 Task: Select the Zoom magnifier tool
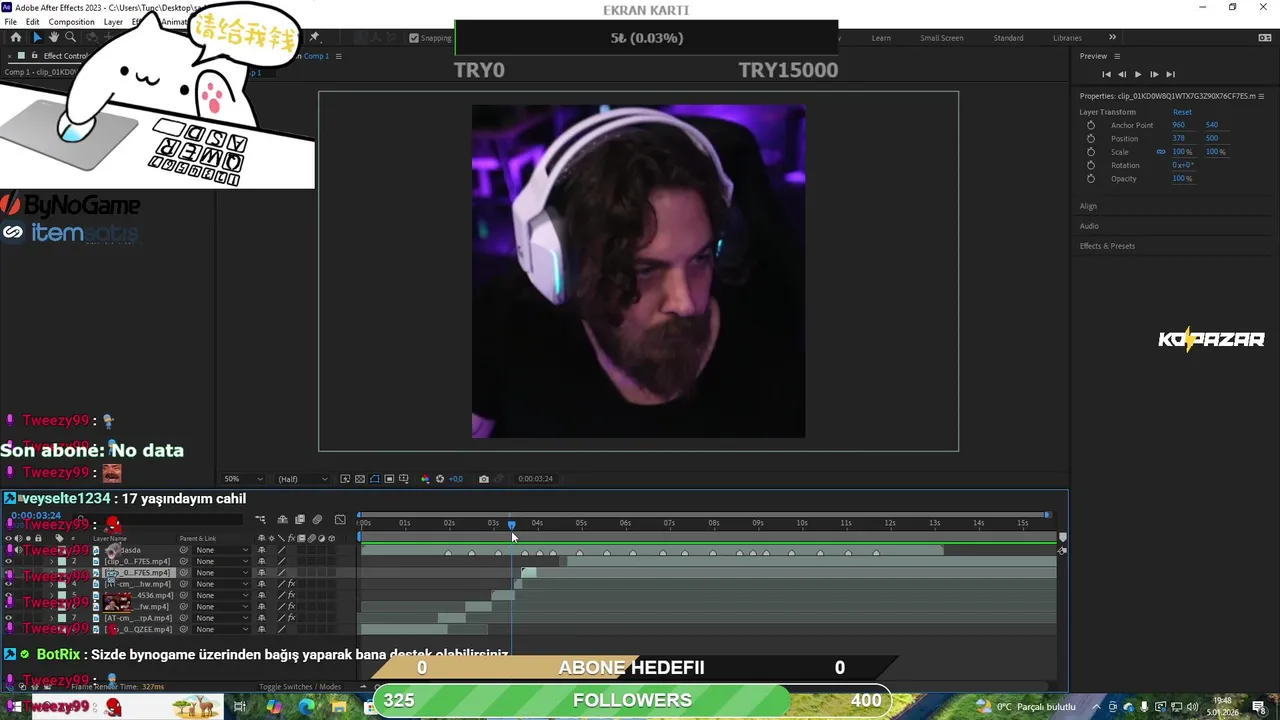[x=71, y=37]
